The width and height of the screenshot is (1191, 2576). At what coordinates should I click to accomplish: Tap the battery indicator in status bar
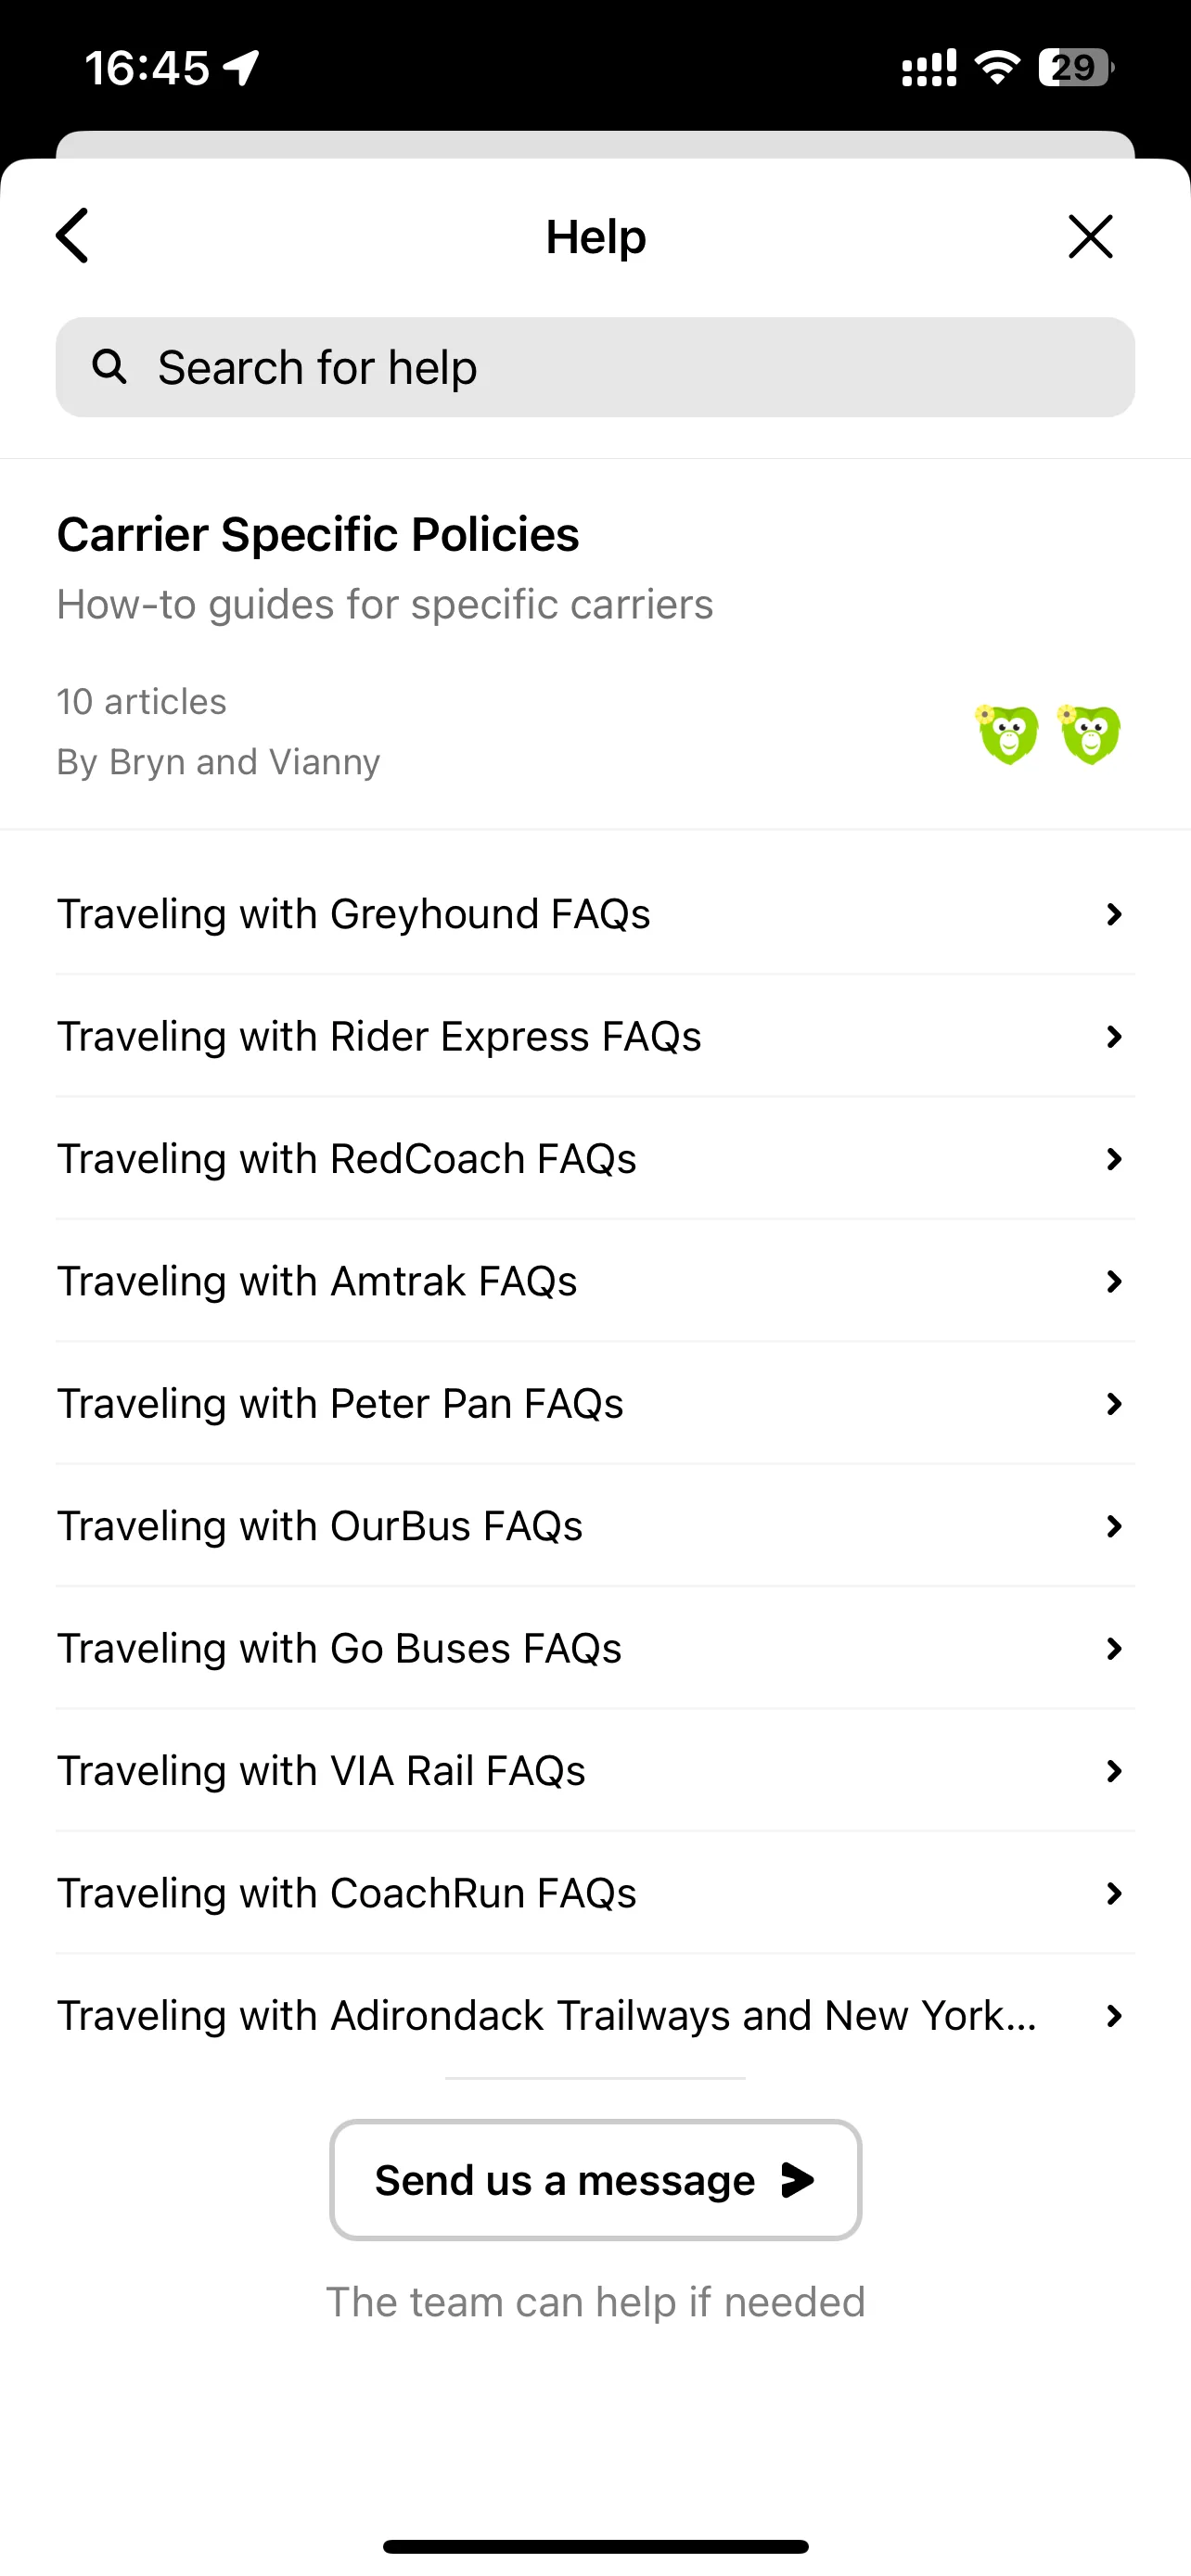point(1076,68)
